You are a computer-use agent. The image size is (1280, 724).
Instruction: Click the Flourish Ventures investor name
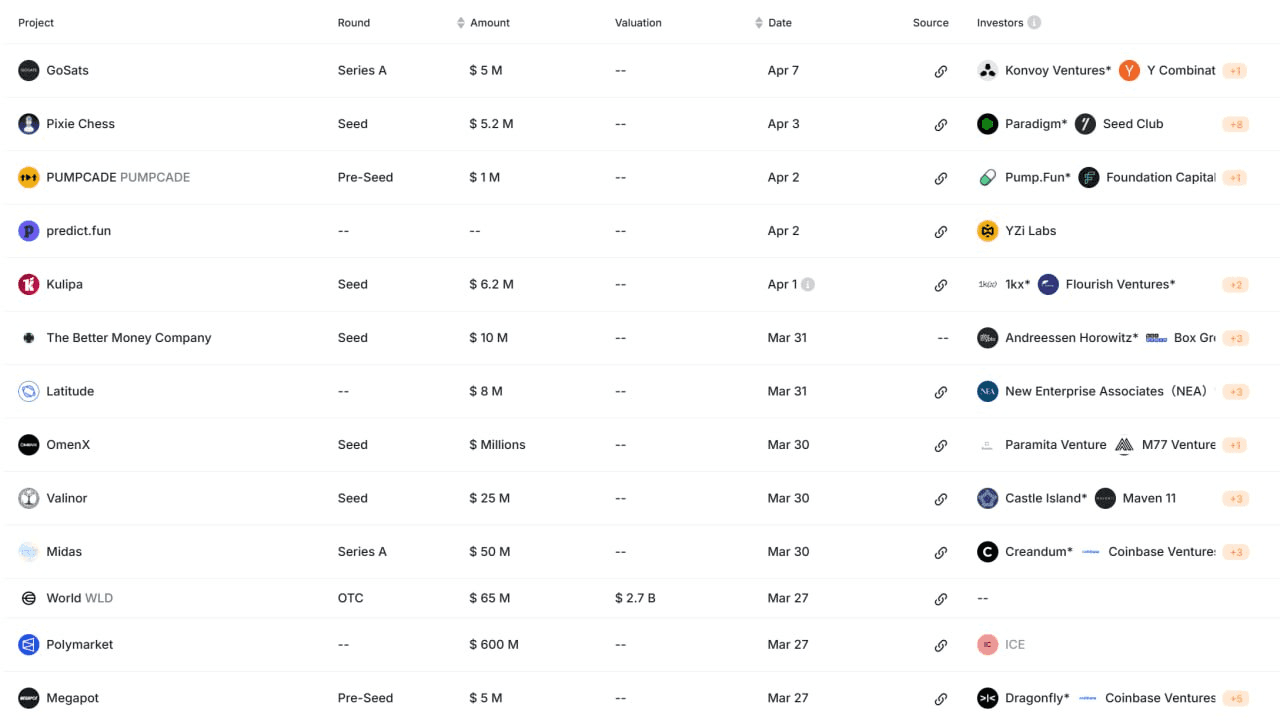1120,284
